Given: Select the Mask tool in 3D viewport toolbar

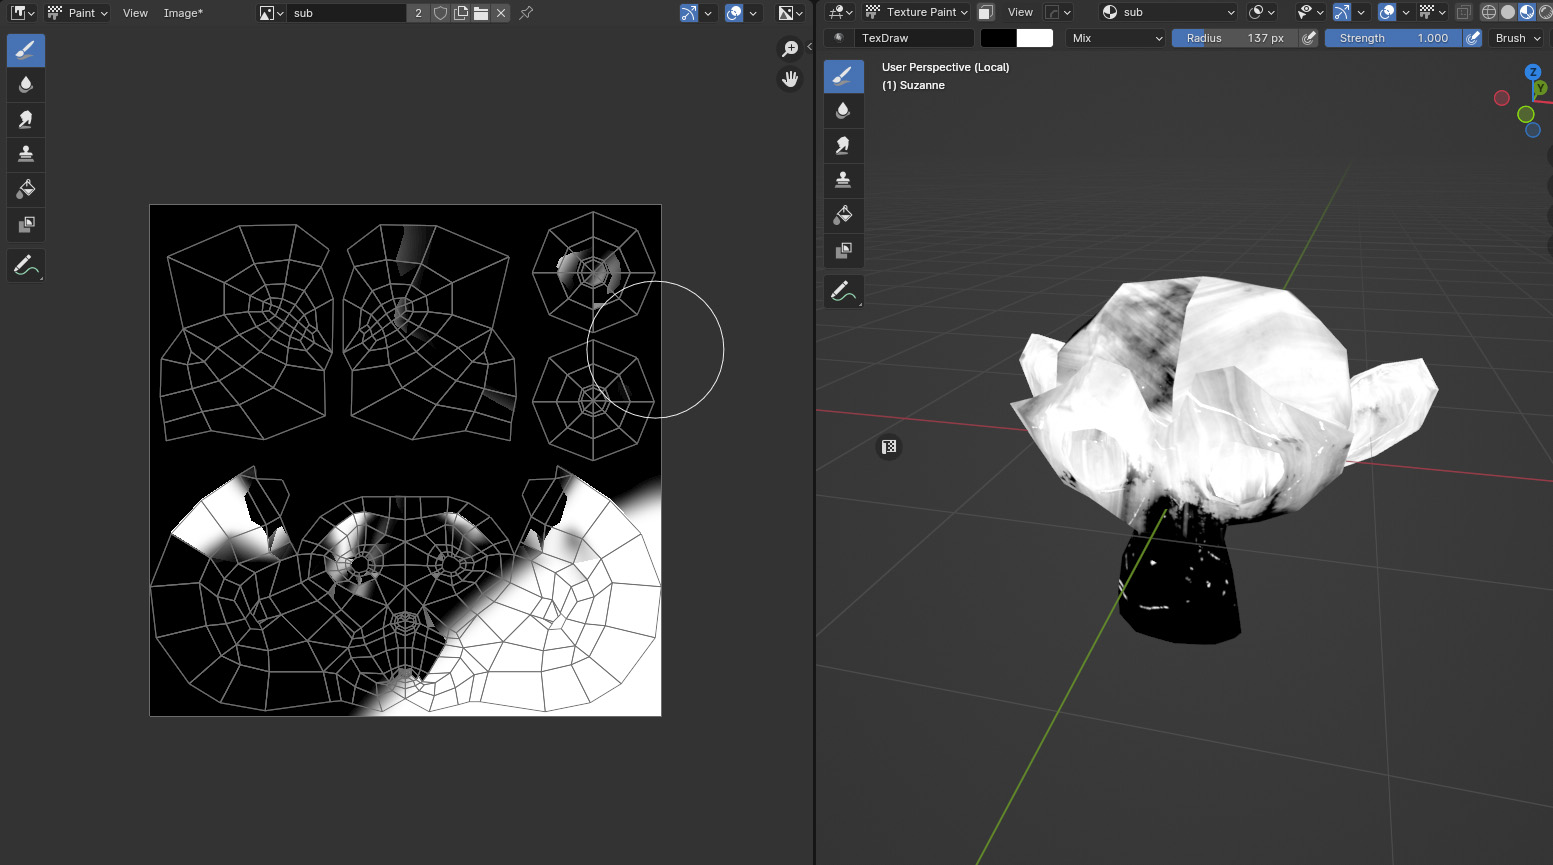Looking at the screenshot, I should 843,250.
